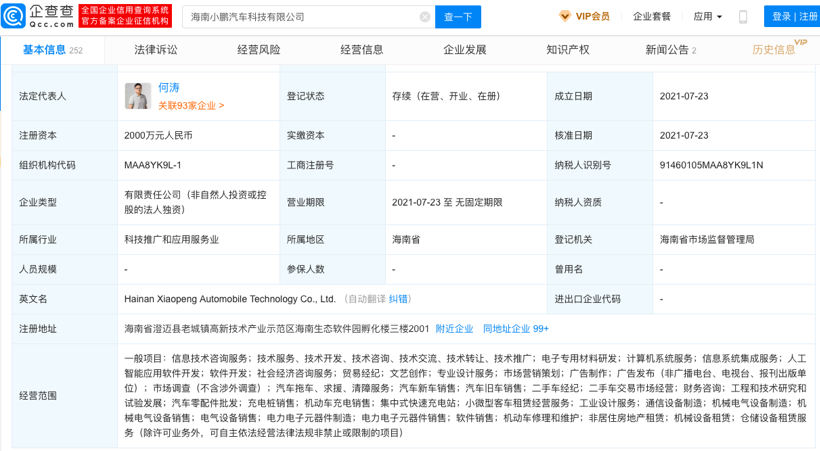
Task: Click the 纠错 correction link
Action: pos(398,299)
